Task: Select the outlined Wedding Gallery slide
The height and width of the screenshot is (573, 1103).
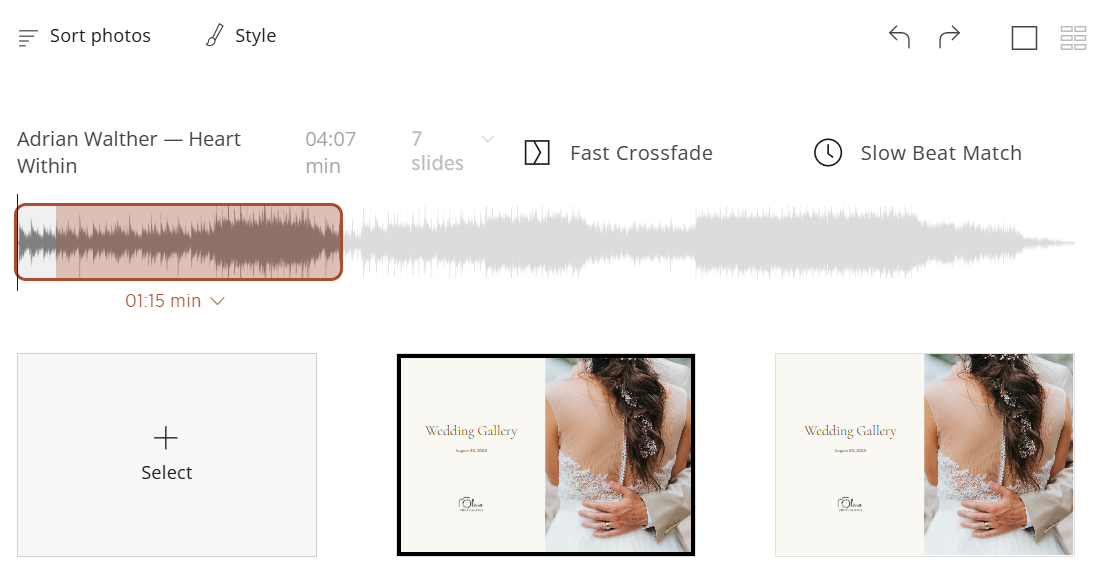Action: coord(546,455)
